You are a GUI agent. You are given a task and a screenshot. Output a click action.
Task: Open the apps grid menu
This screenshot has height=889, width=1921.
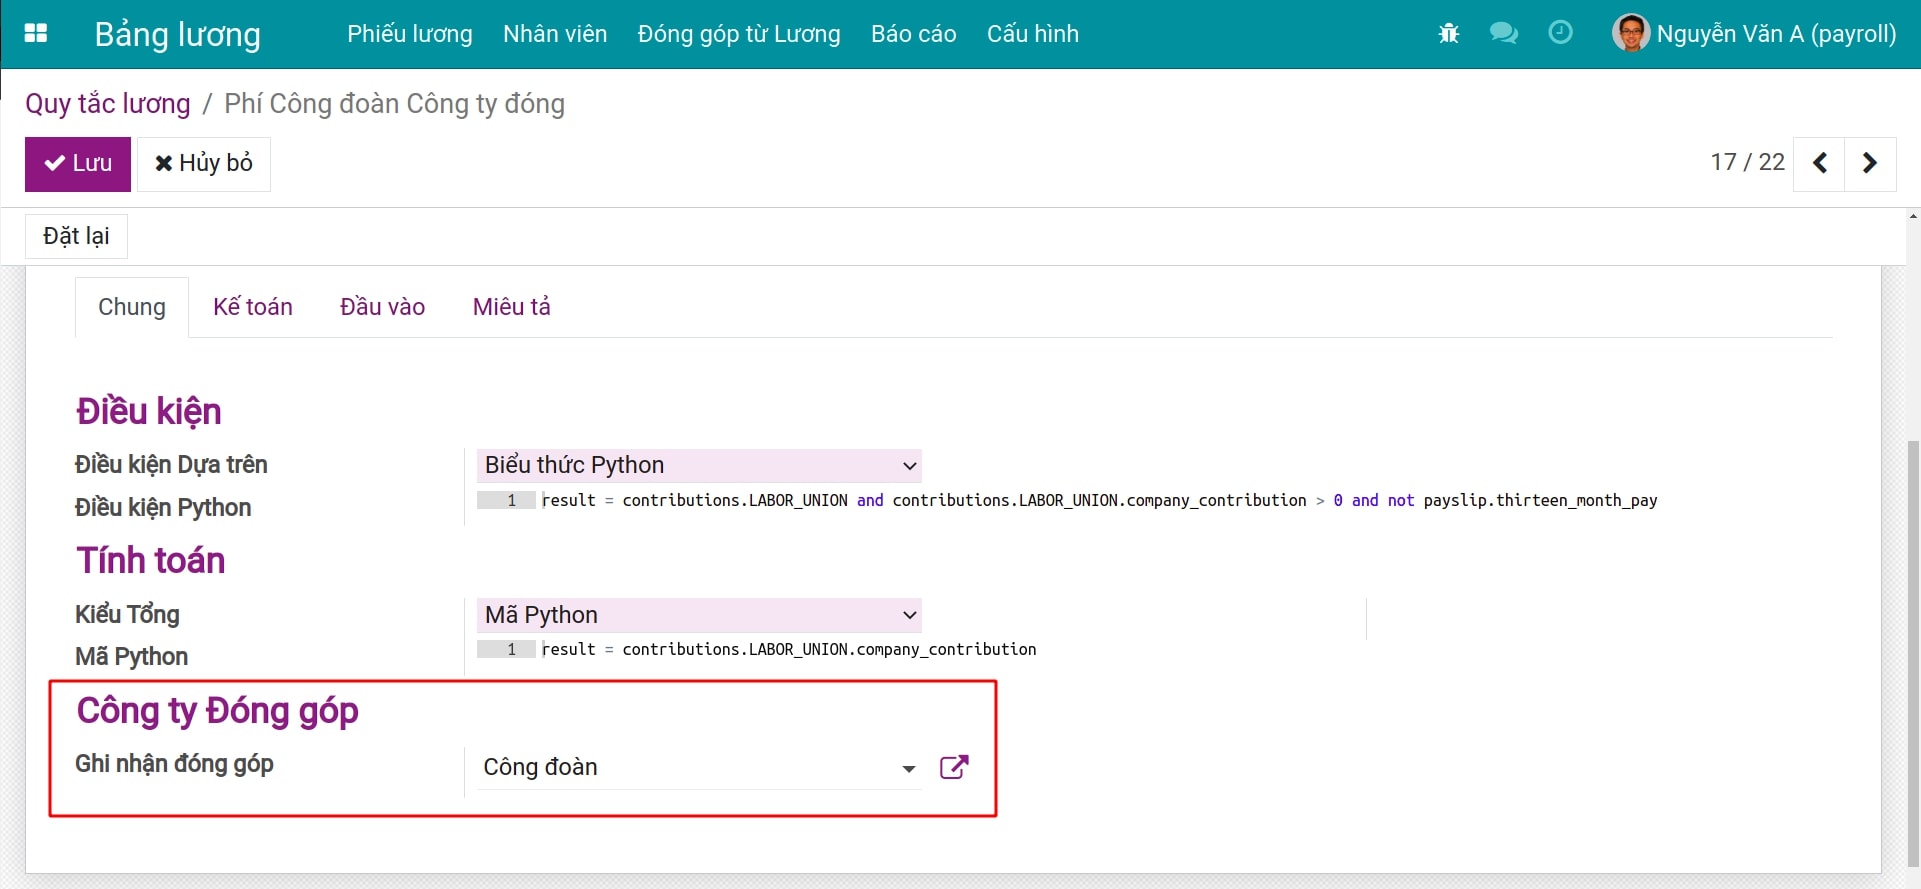point(36,33)
